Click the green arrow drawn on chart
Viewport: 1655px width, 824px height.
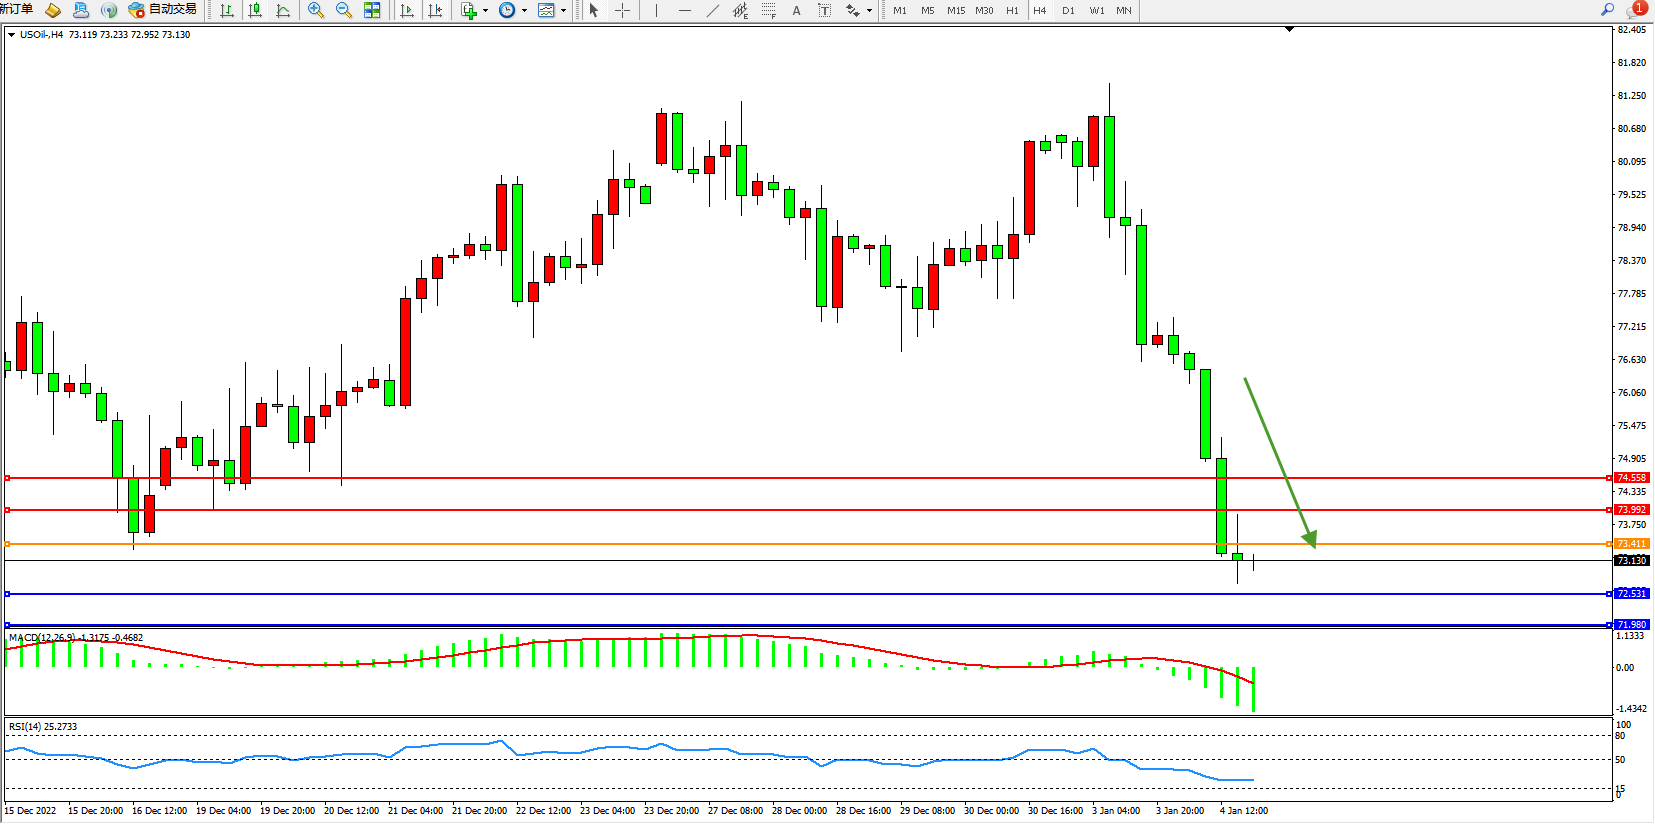(x=1279, y=462)
